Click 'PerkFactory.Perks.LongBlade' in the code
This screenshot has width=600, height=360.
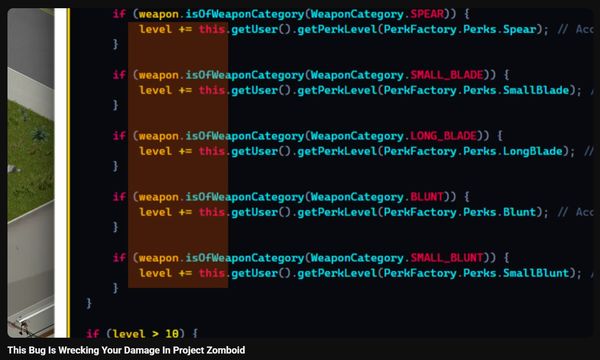473,151
